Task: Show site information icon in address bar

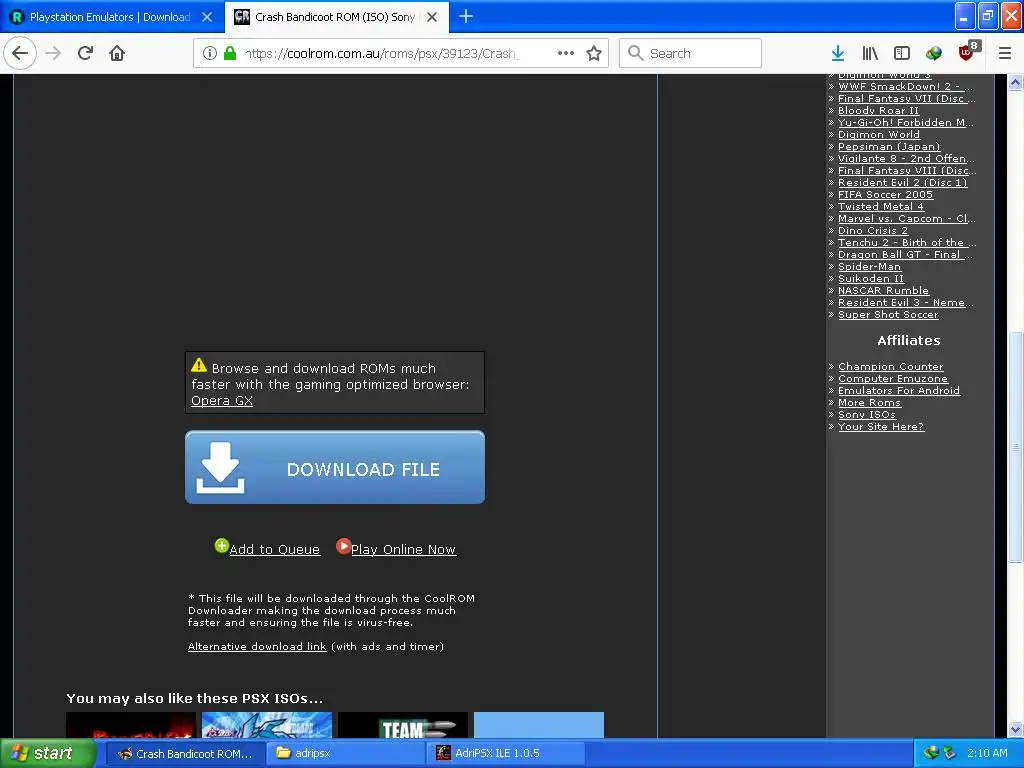Action: [209, 53]
